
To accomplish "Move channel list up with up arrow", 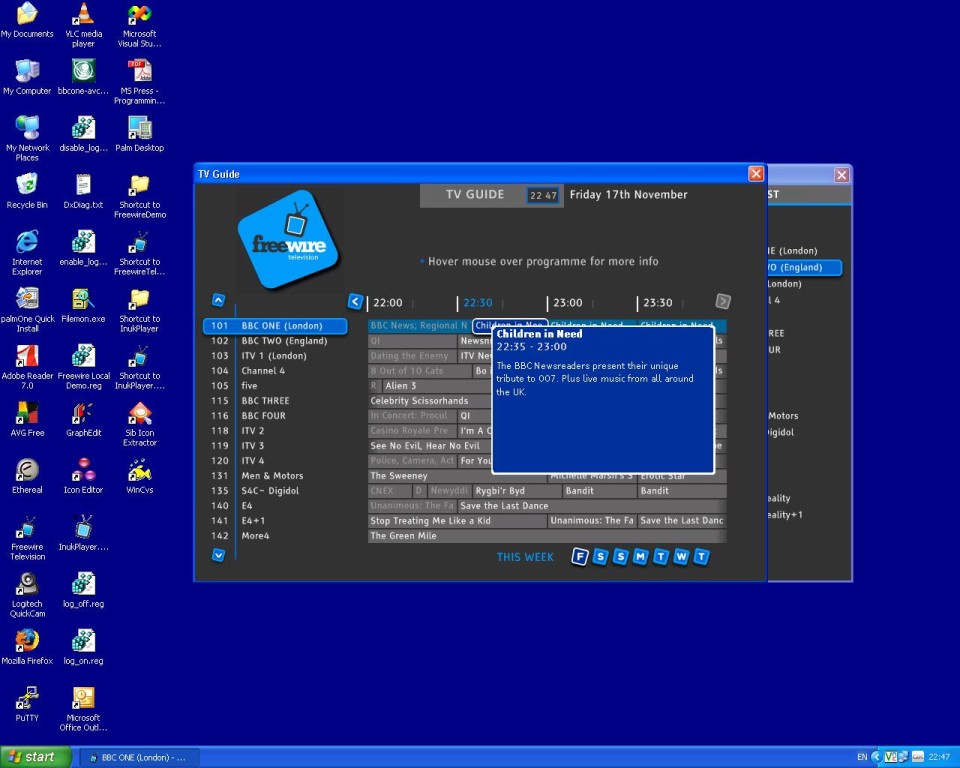I will pyautogui.click(x=219, y=300).
